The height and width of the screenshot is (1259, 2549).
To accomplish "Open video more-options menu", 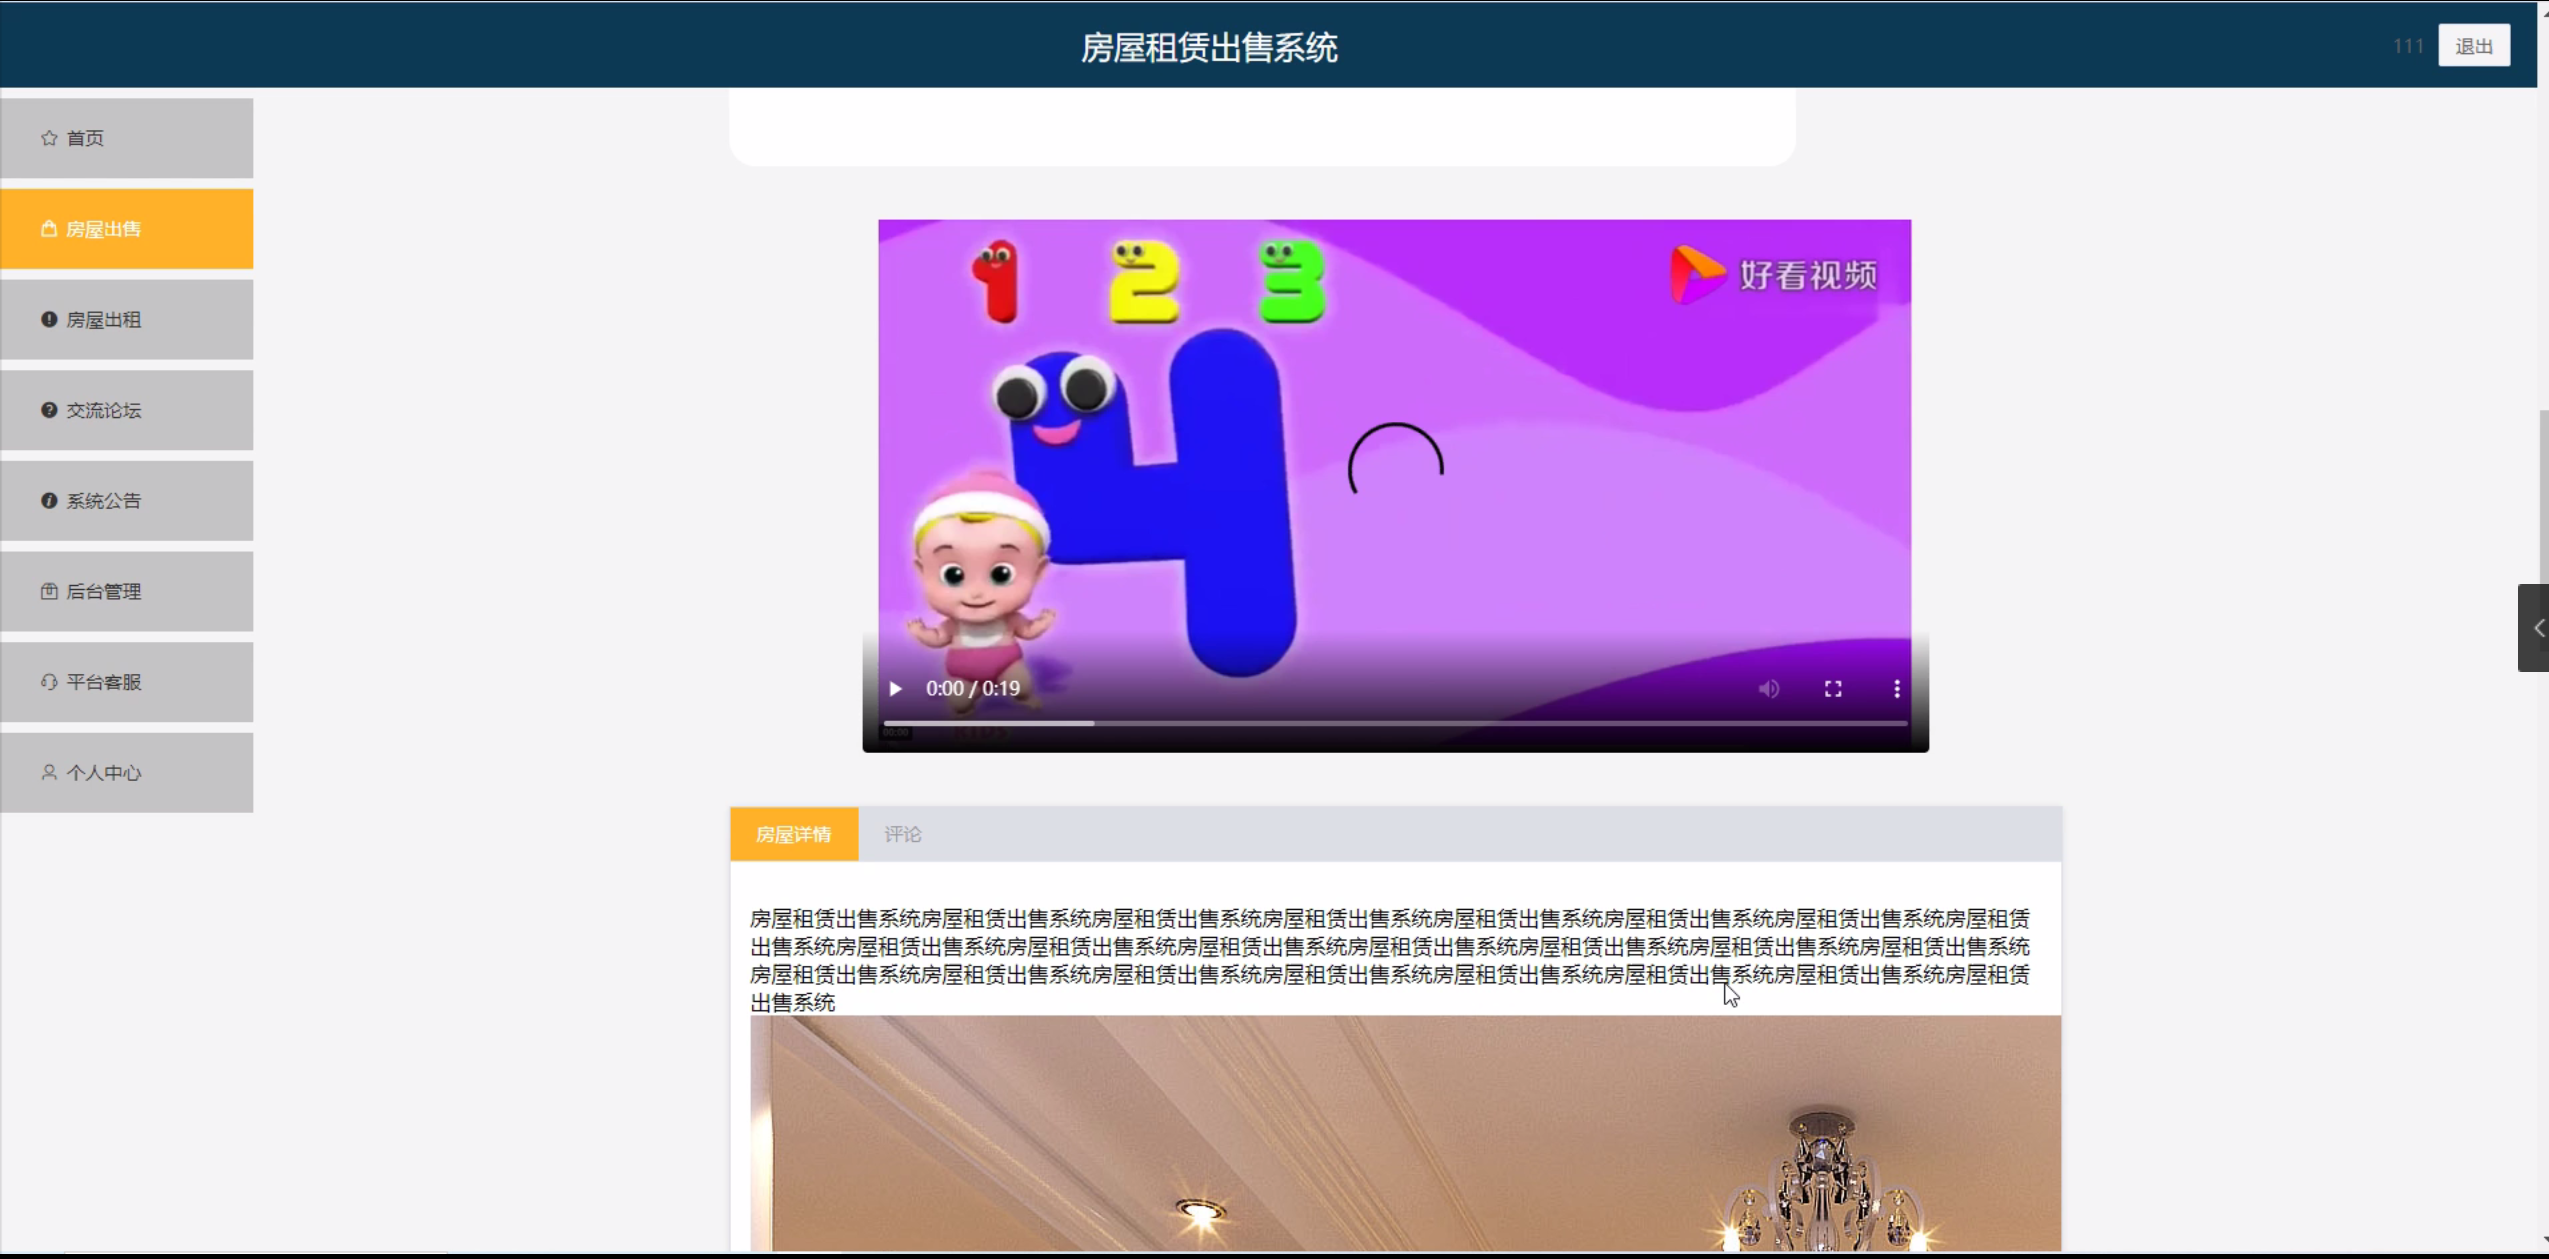I will pyautogui.click(x=1896, y=689).
